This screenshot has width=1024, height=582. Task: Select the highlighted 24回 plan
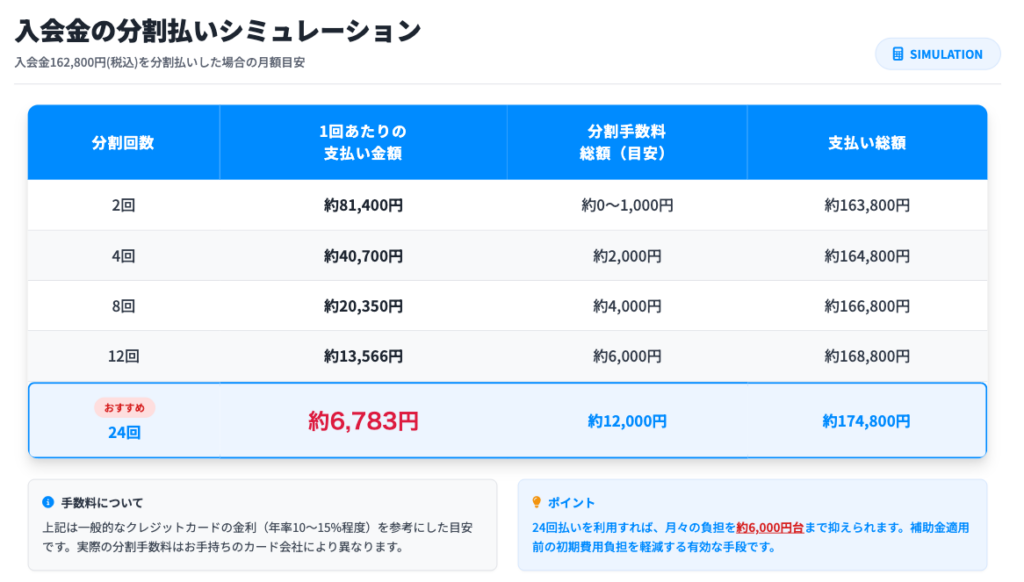pos(123,432)
